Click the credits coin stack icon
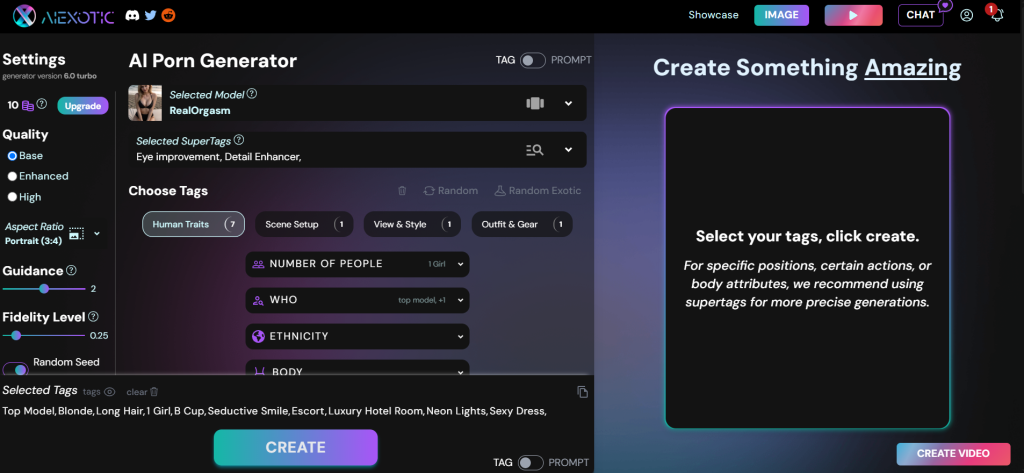This screenshot has width=1024, height=473. (x=27, y=105)
